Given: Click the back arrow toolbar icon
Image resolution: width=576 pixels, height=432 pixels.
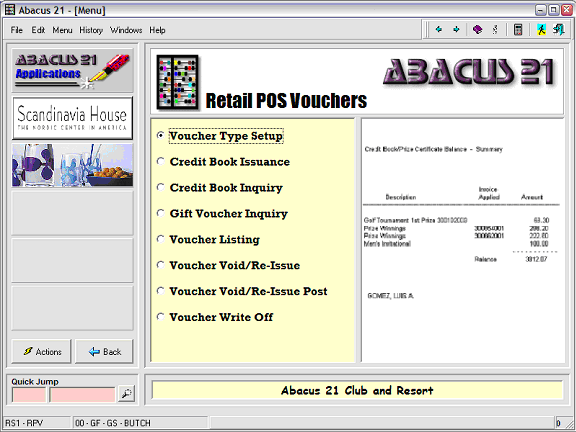Looking at the screenshot, I should coord(439,29).
